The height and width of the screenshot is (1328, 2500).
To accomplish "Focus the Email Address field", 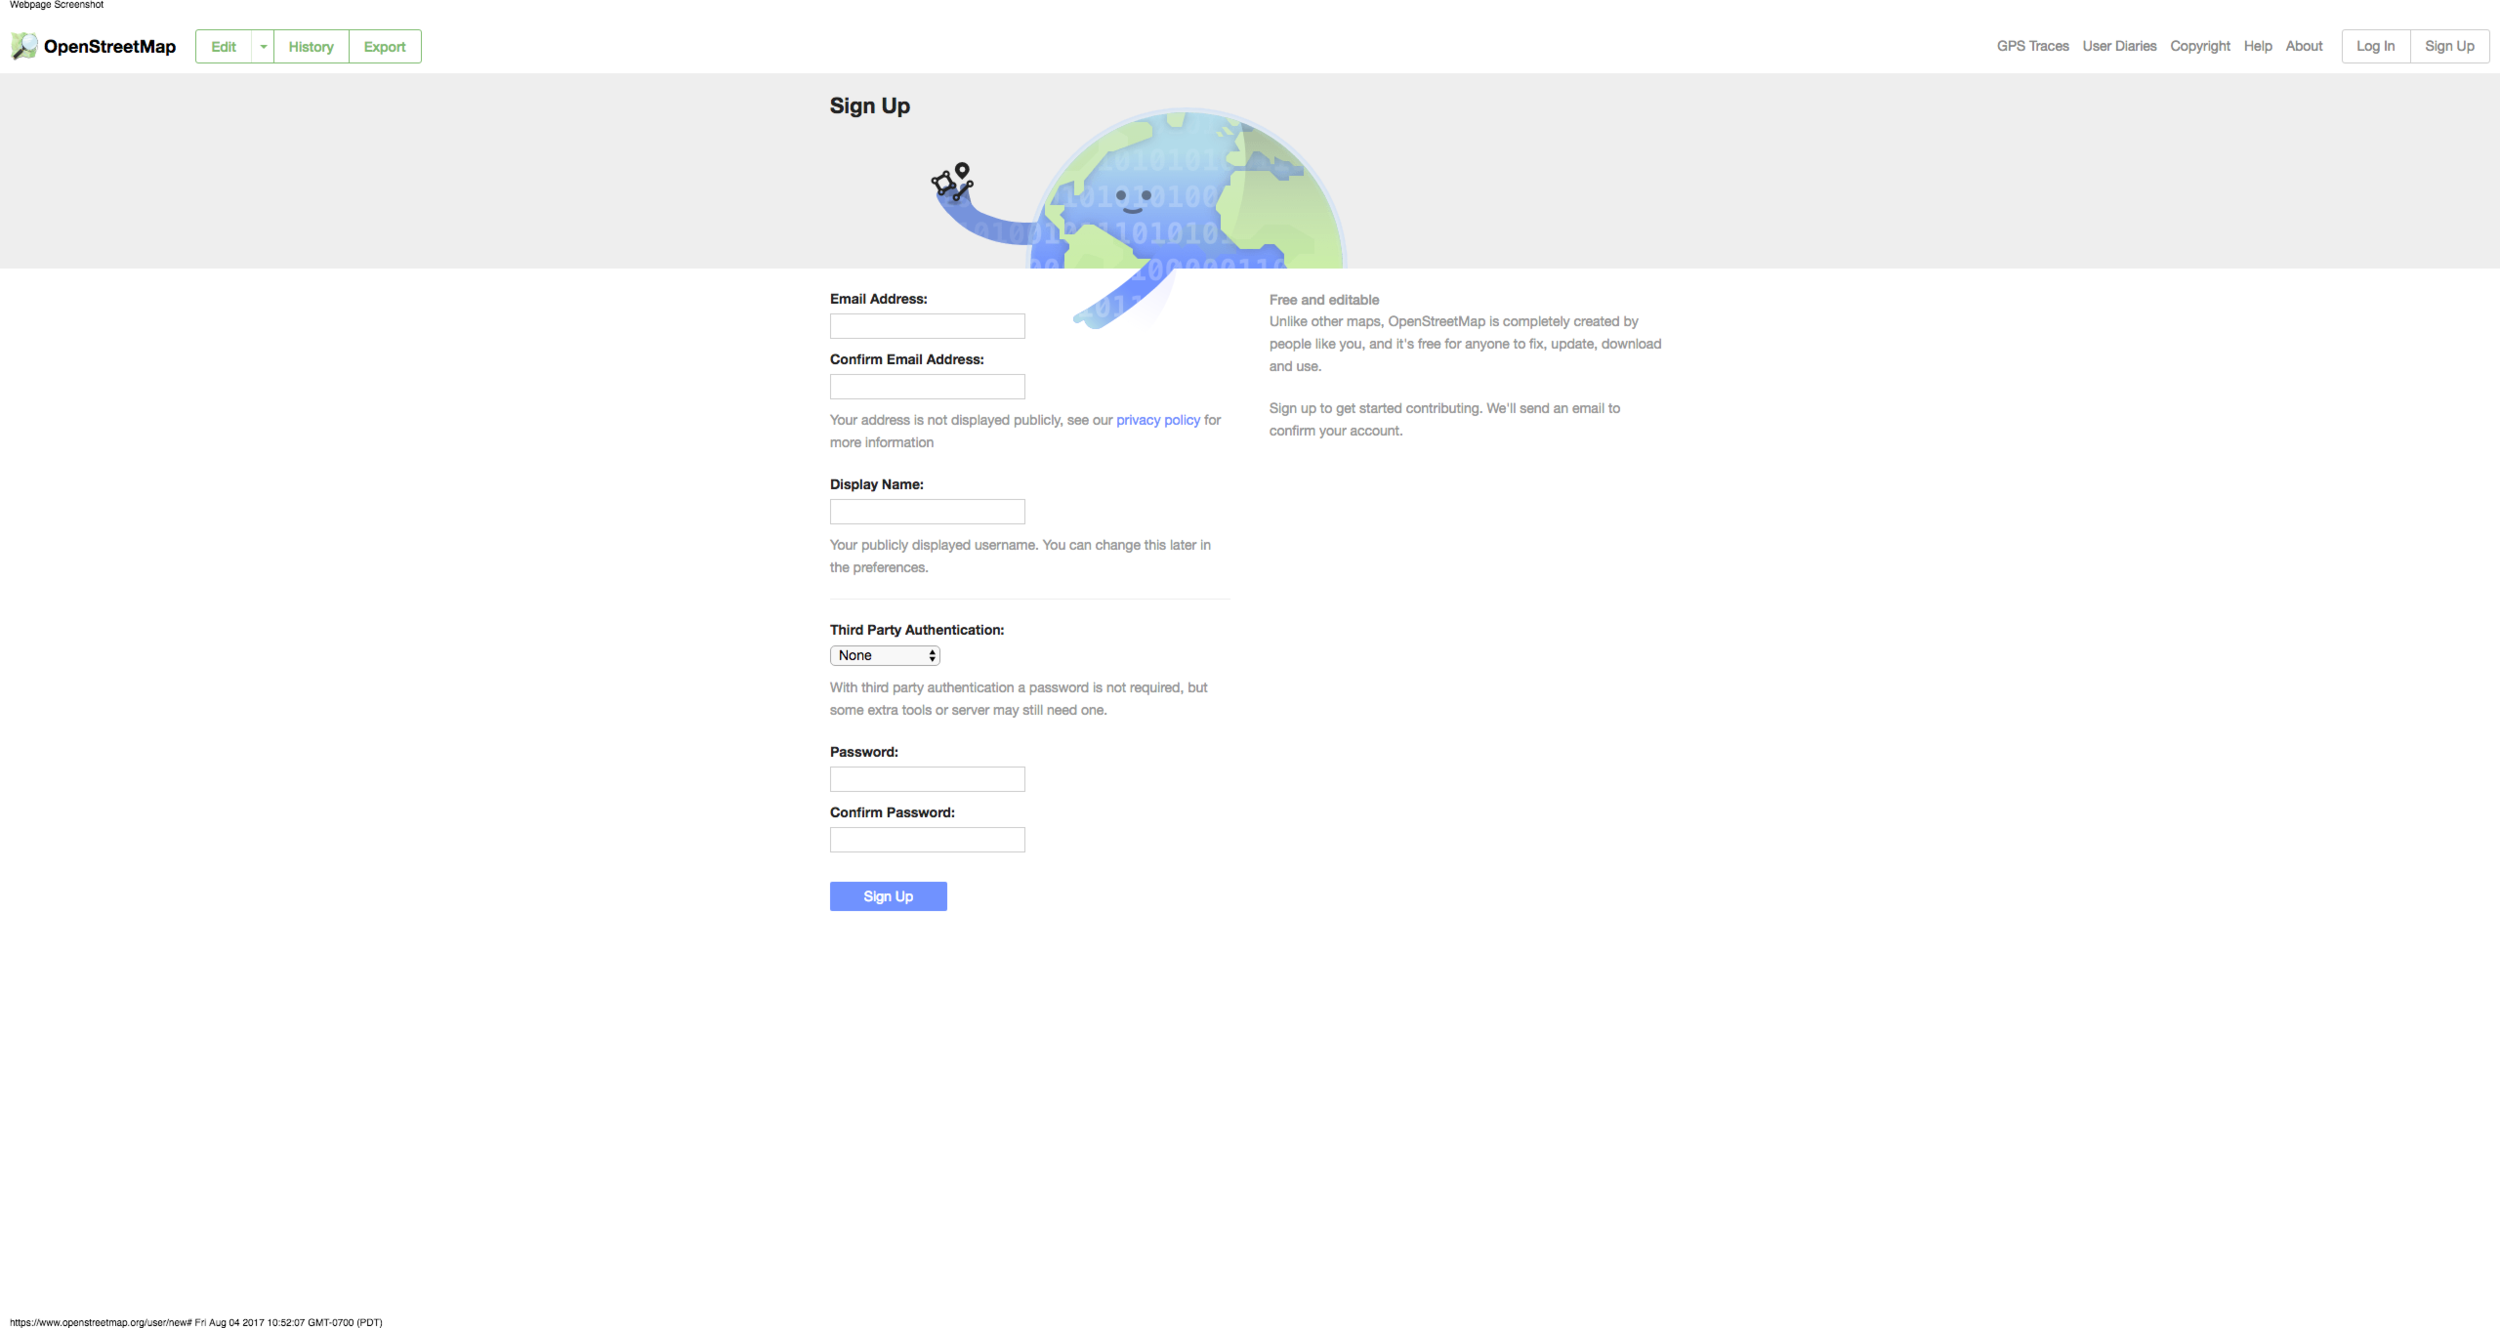I will 927,326.
